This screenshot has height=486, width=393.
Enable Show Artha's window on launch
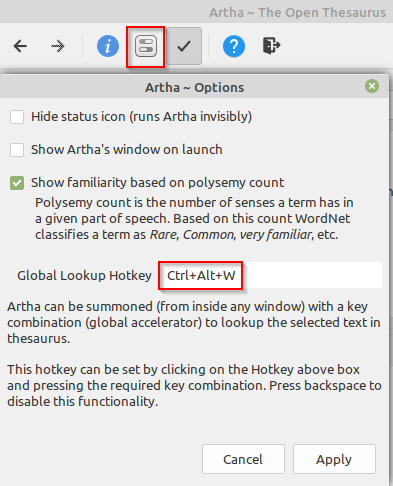pyautogui.click(x=17, y=150)
